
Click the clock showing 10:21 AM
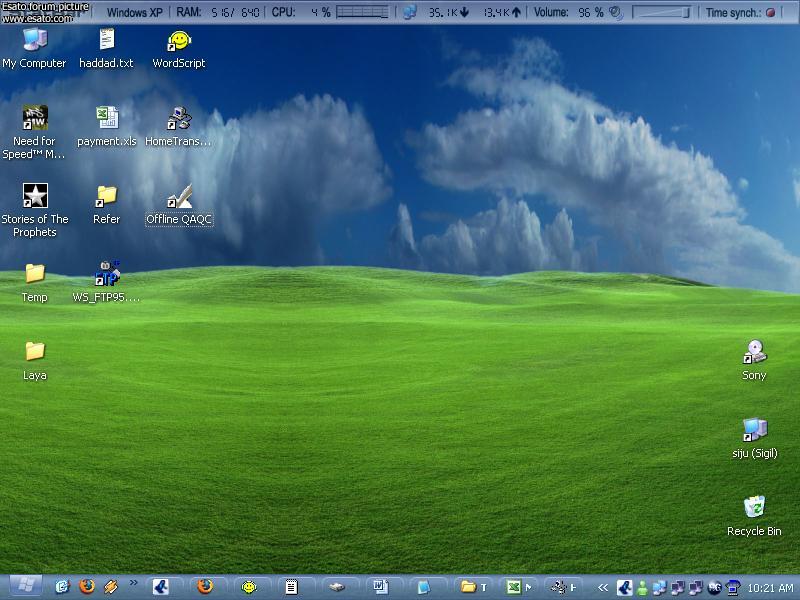coord(770,588)
